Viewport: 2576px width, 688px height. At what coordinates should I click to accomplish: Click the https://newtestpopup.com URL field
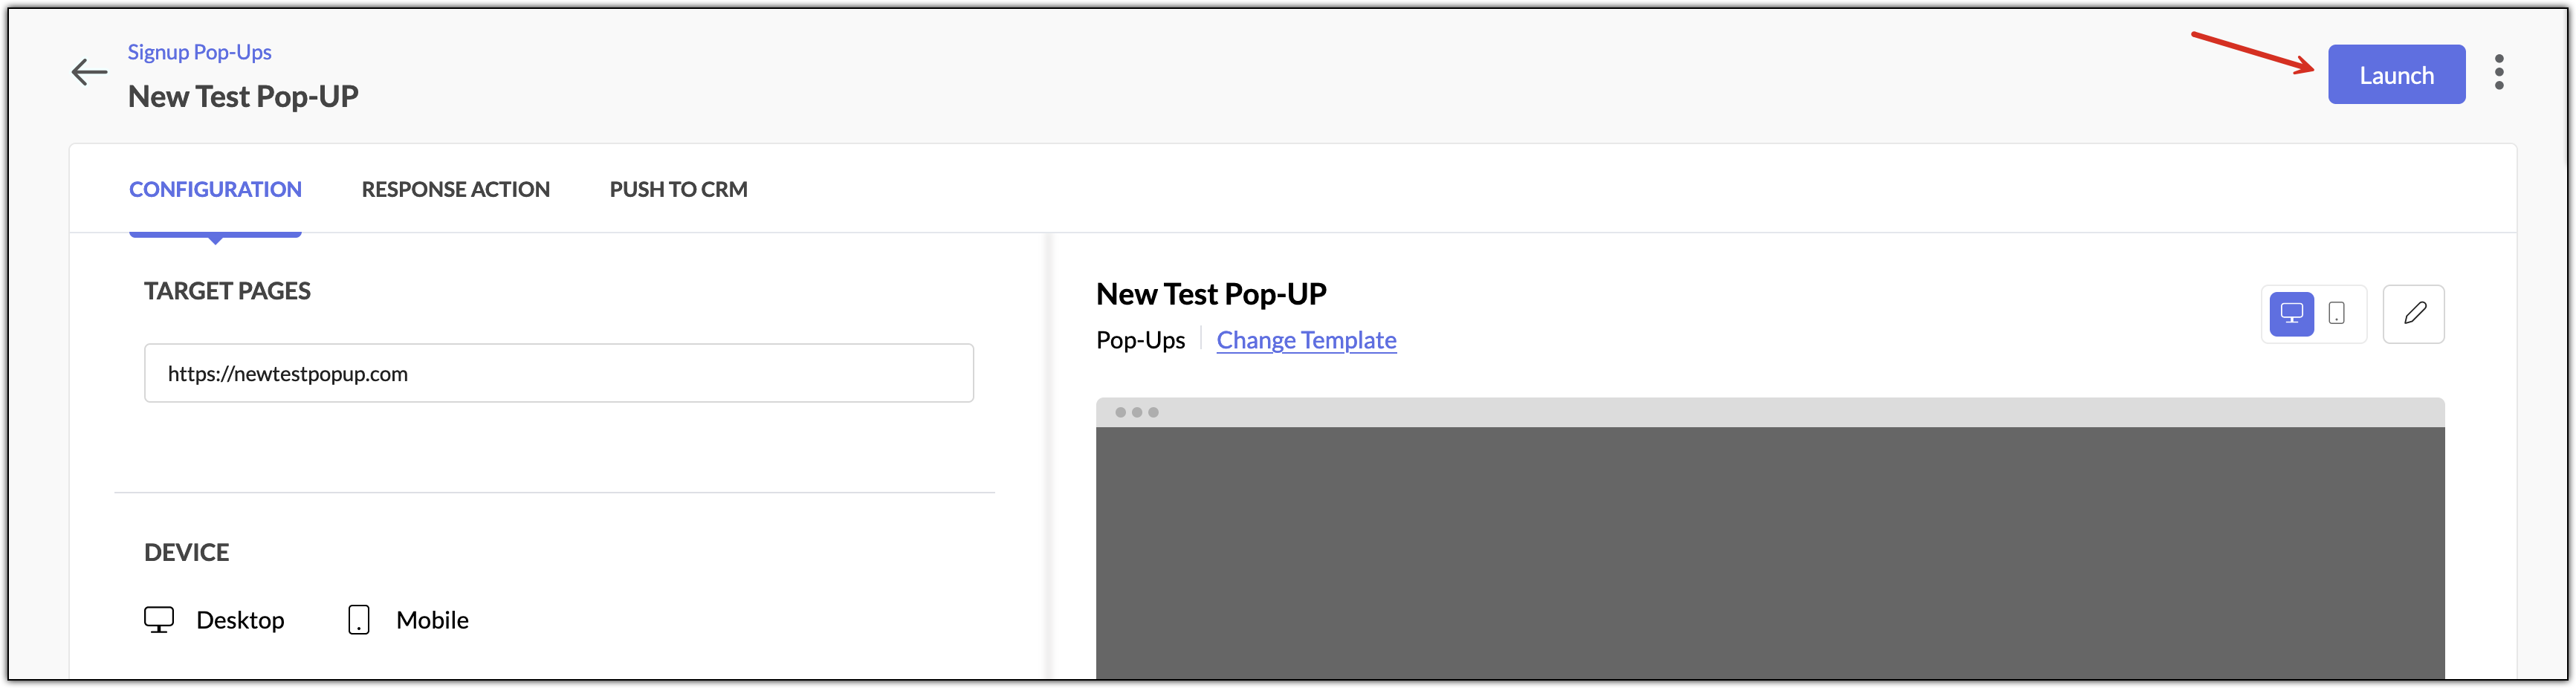(558, 373)
